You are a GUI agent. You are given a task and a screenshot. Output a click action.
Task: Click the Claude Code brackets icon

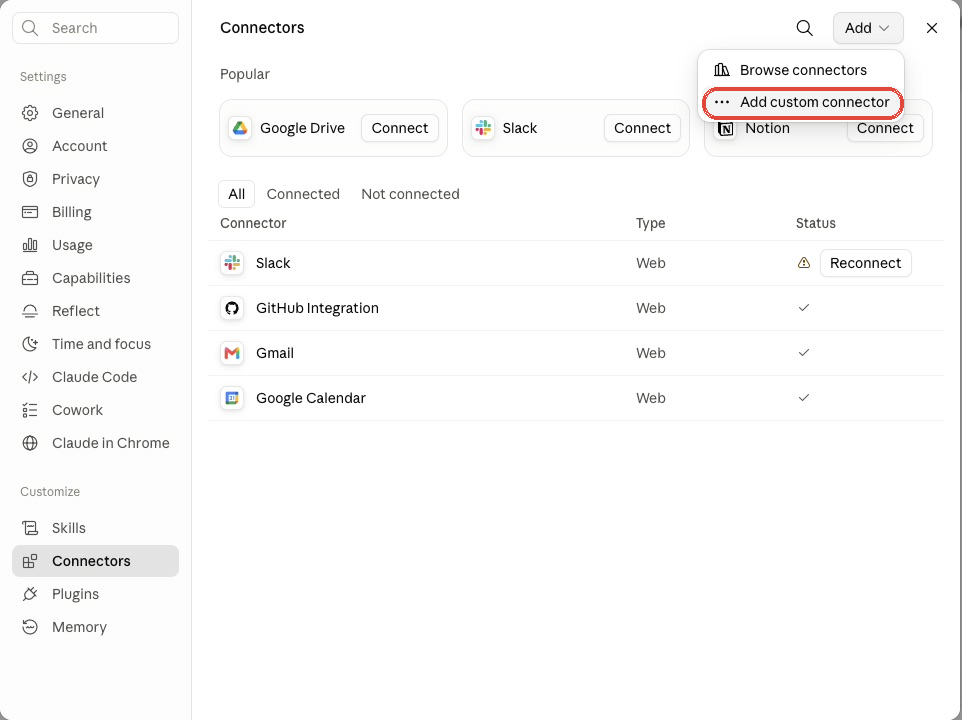click(29, 377)
